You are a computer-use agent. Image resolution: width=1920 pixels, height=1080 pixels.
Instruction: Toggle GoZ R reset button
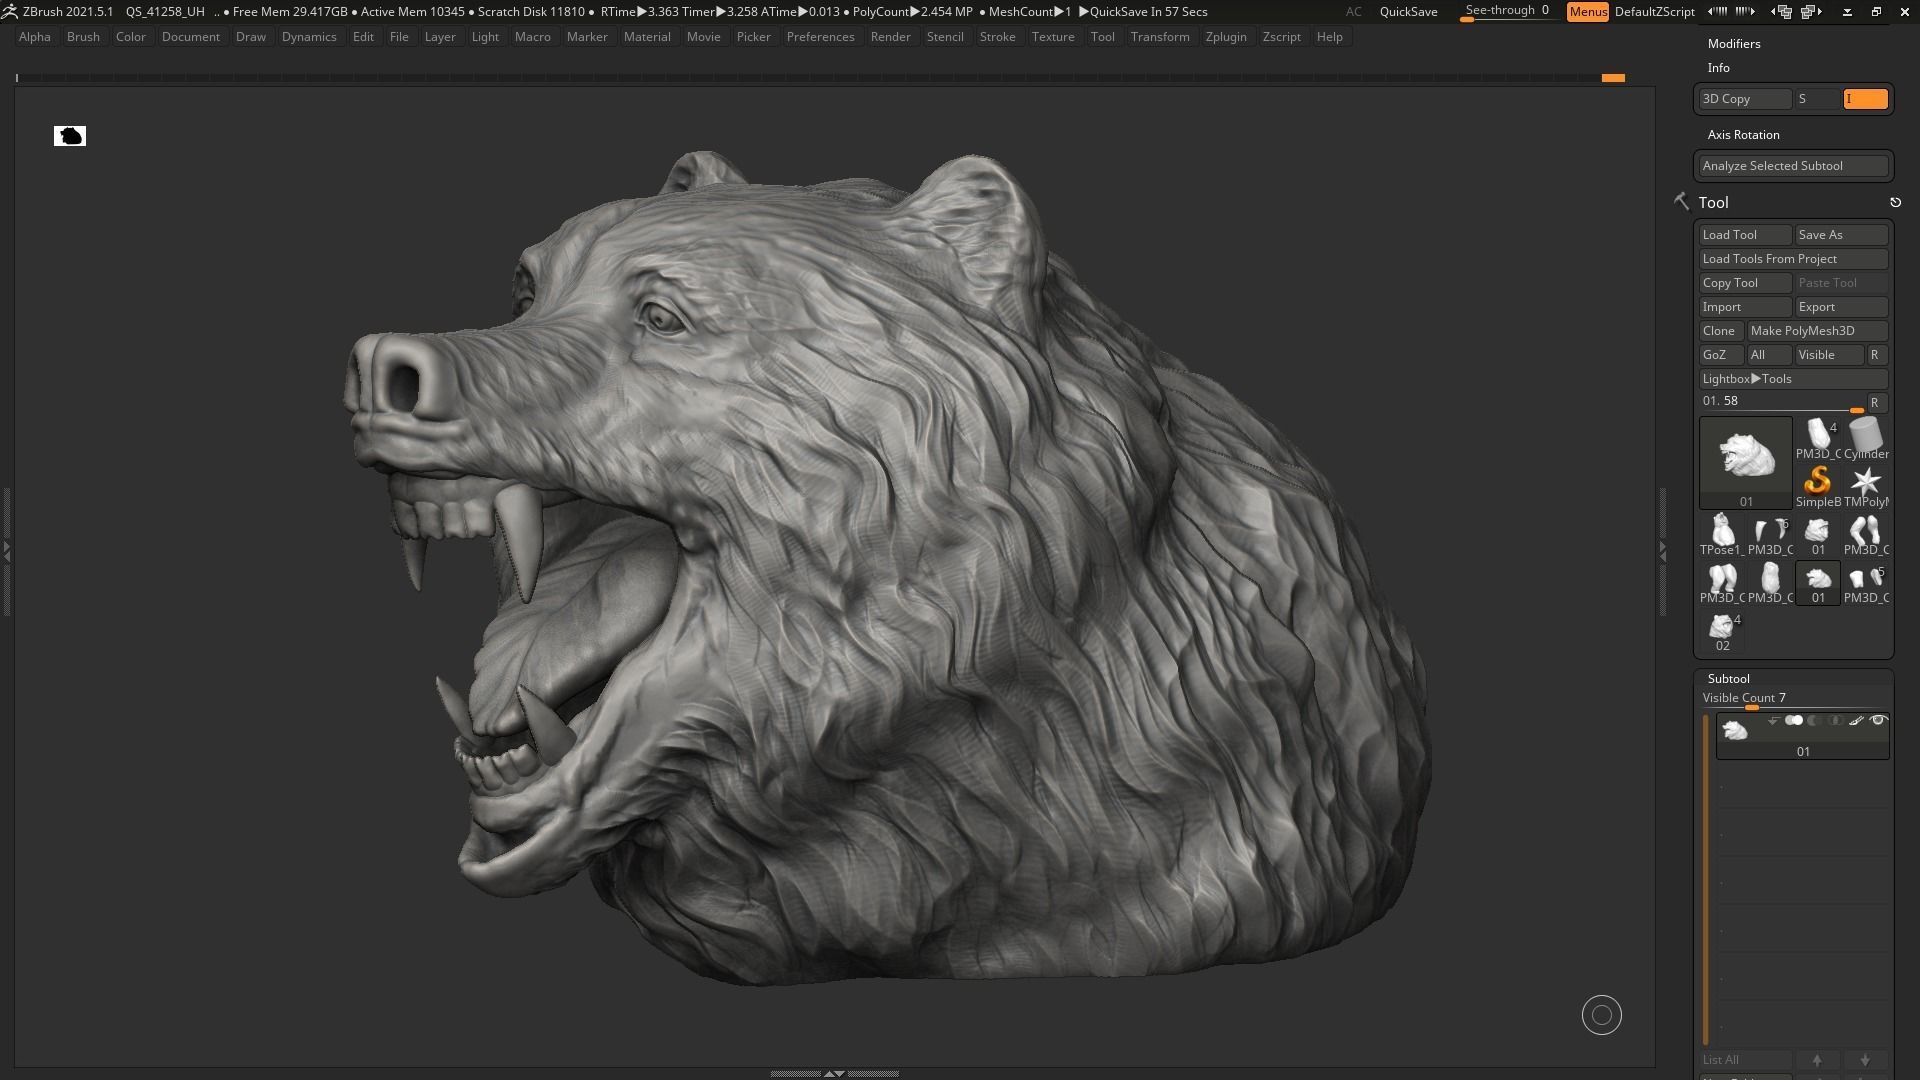[1875, 355]
